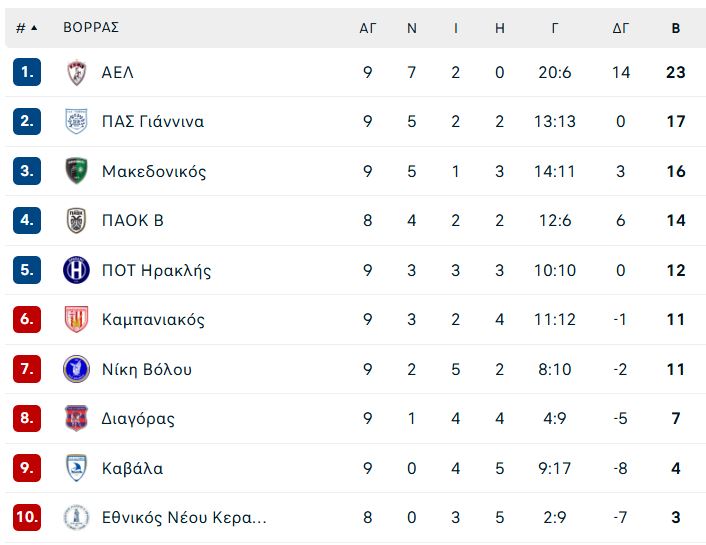The width and height of the screenshot is (706, 545).
Task: Select the Ν wins column header
Action: coord(412,28)
